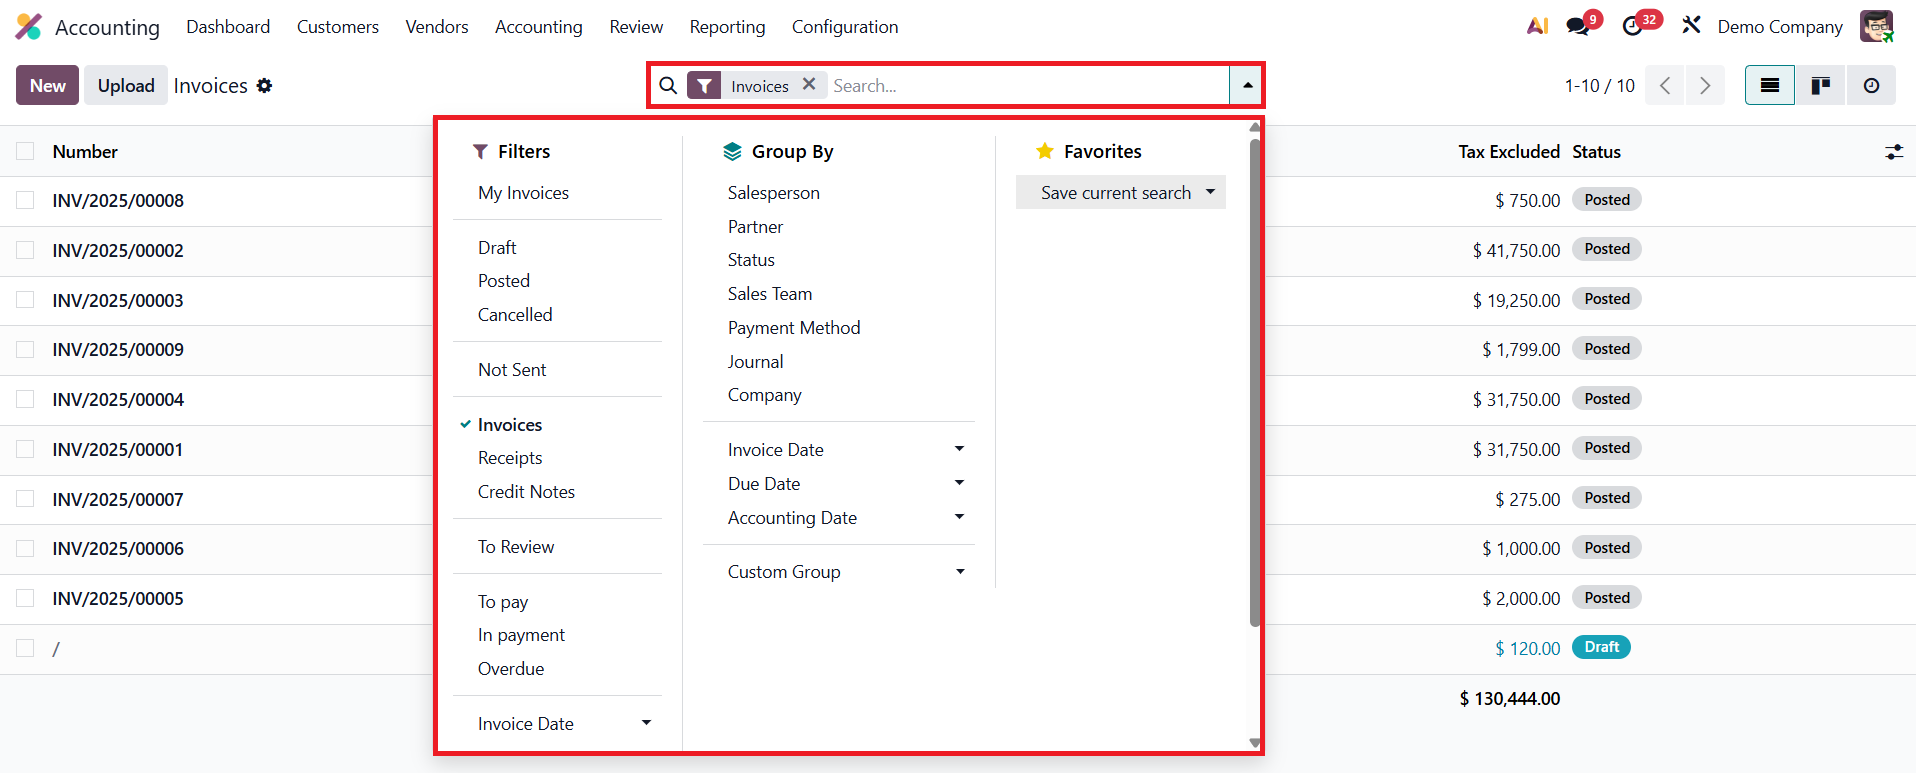Open the Invoices gear settings icon
The height and width of the screenshot is (773, 1916).
[x=264, y=86]
